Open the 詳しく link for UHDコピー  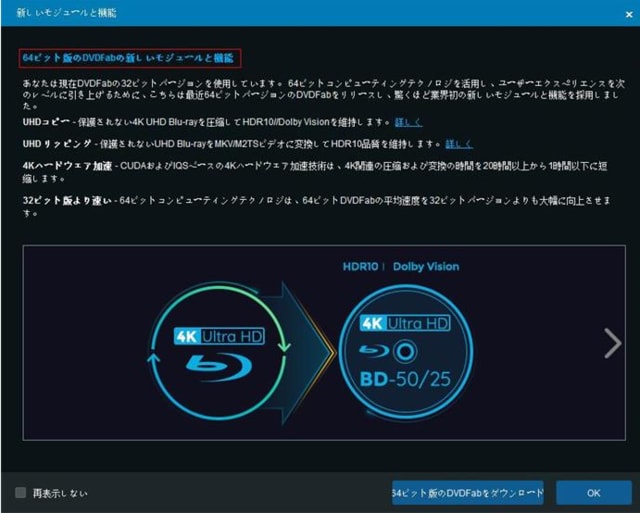(408, 122)
